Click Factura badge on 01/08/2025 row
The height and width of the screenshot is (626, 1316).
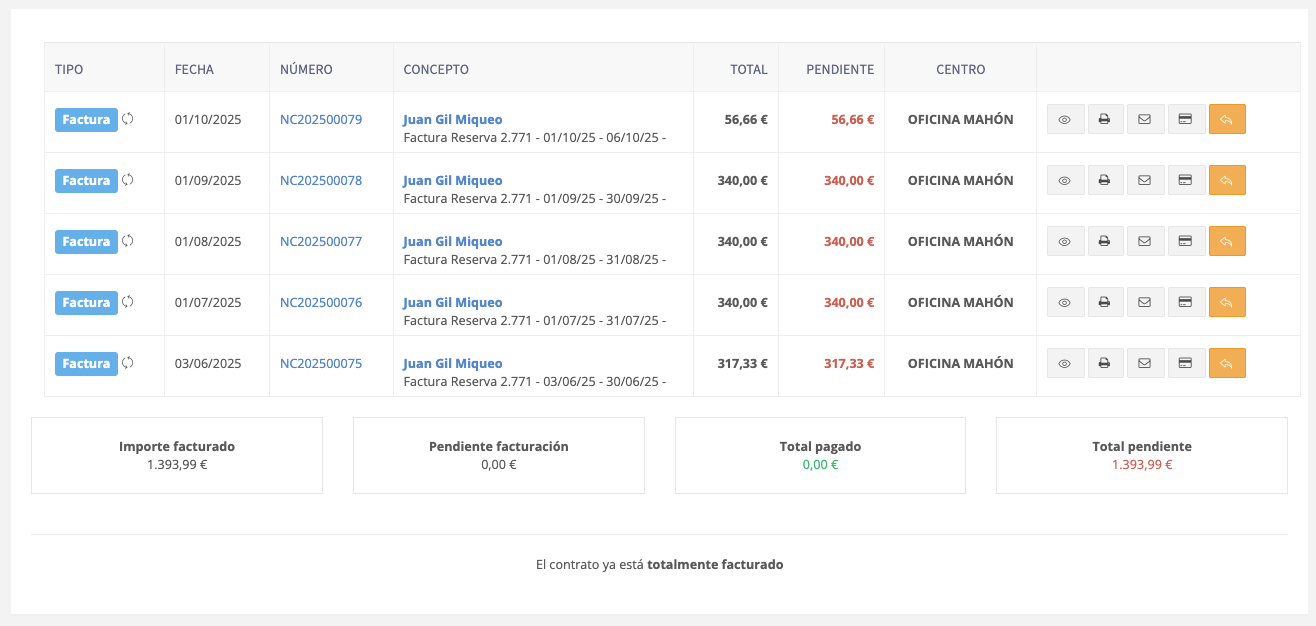point(86,242)
